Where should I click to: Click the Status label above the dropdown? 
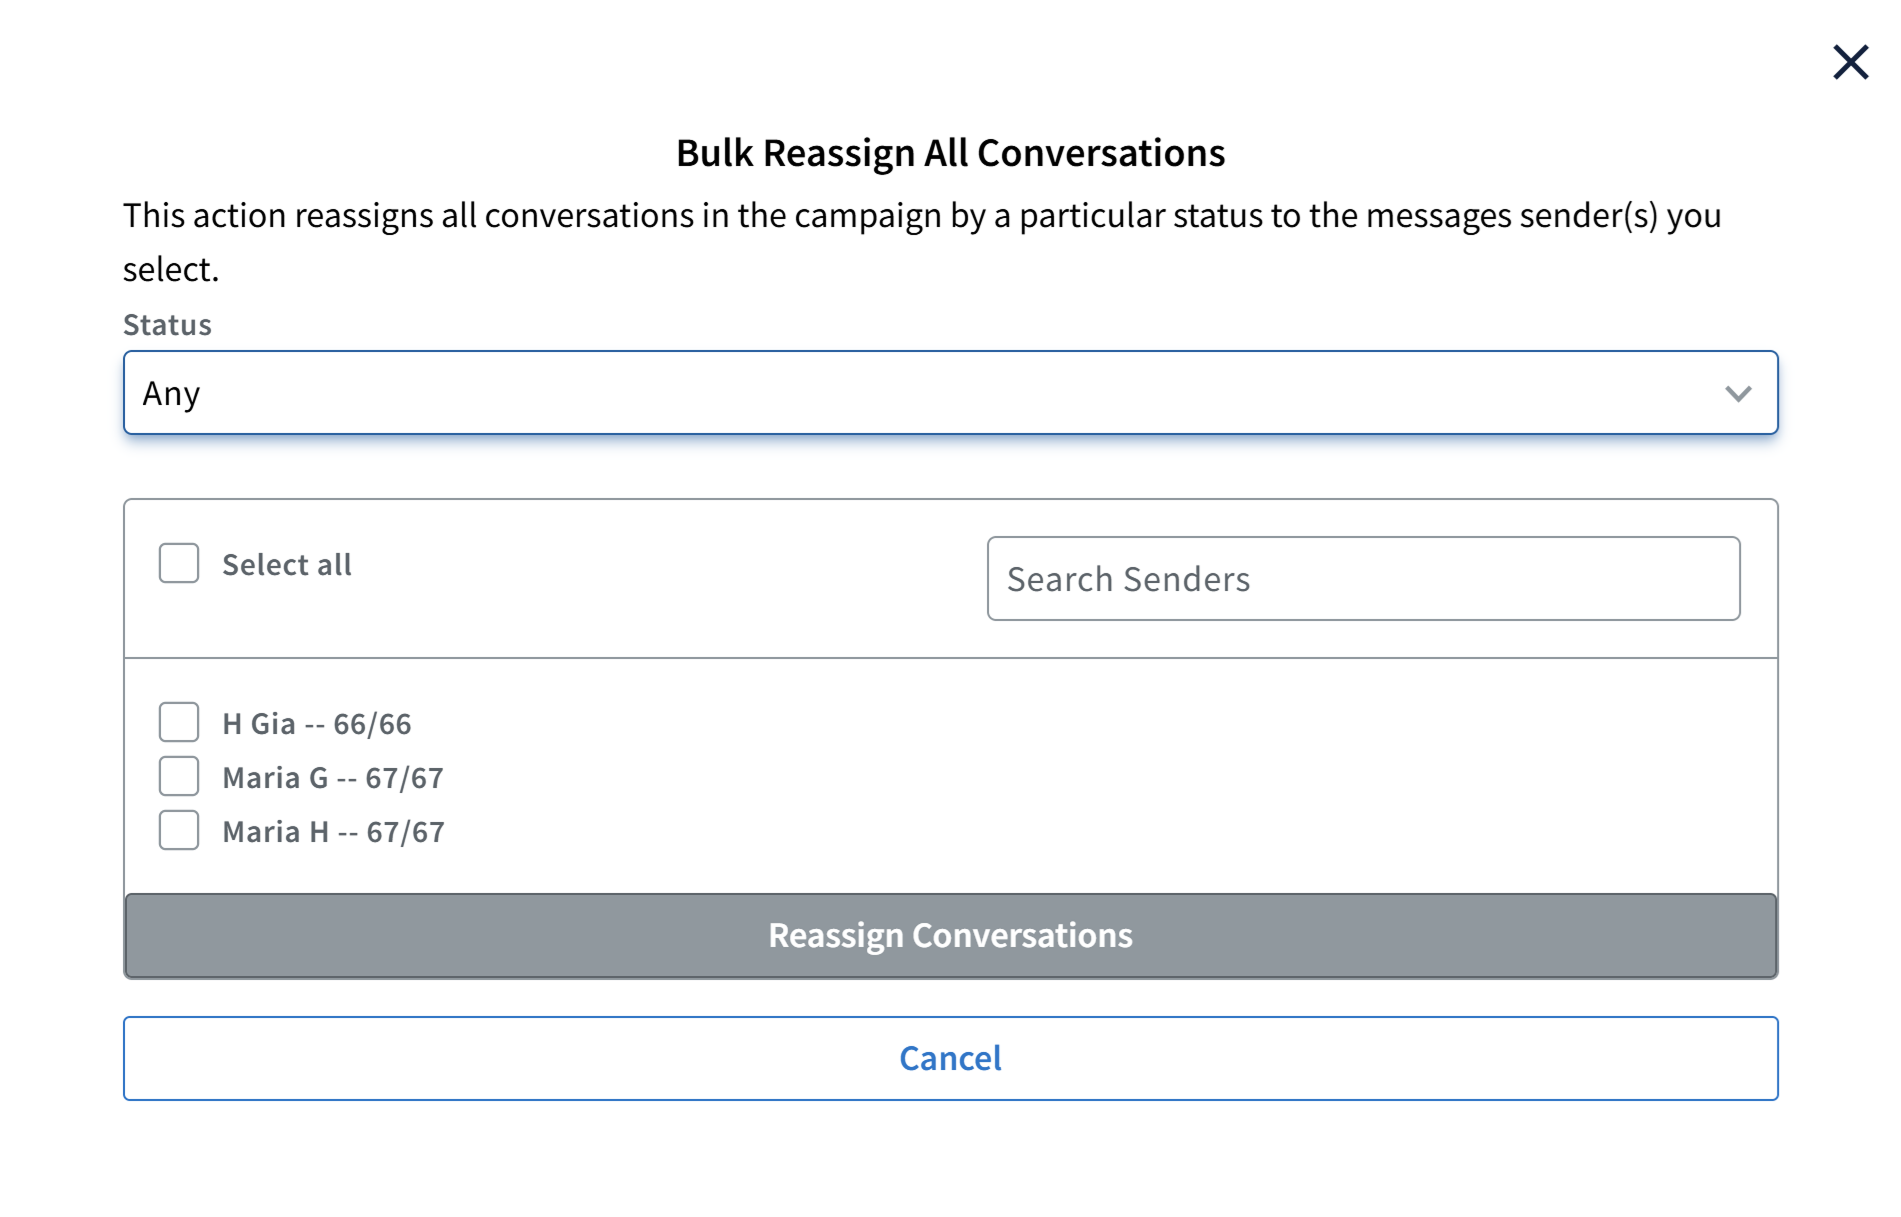click(x=166, y=323)
